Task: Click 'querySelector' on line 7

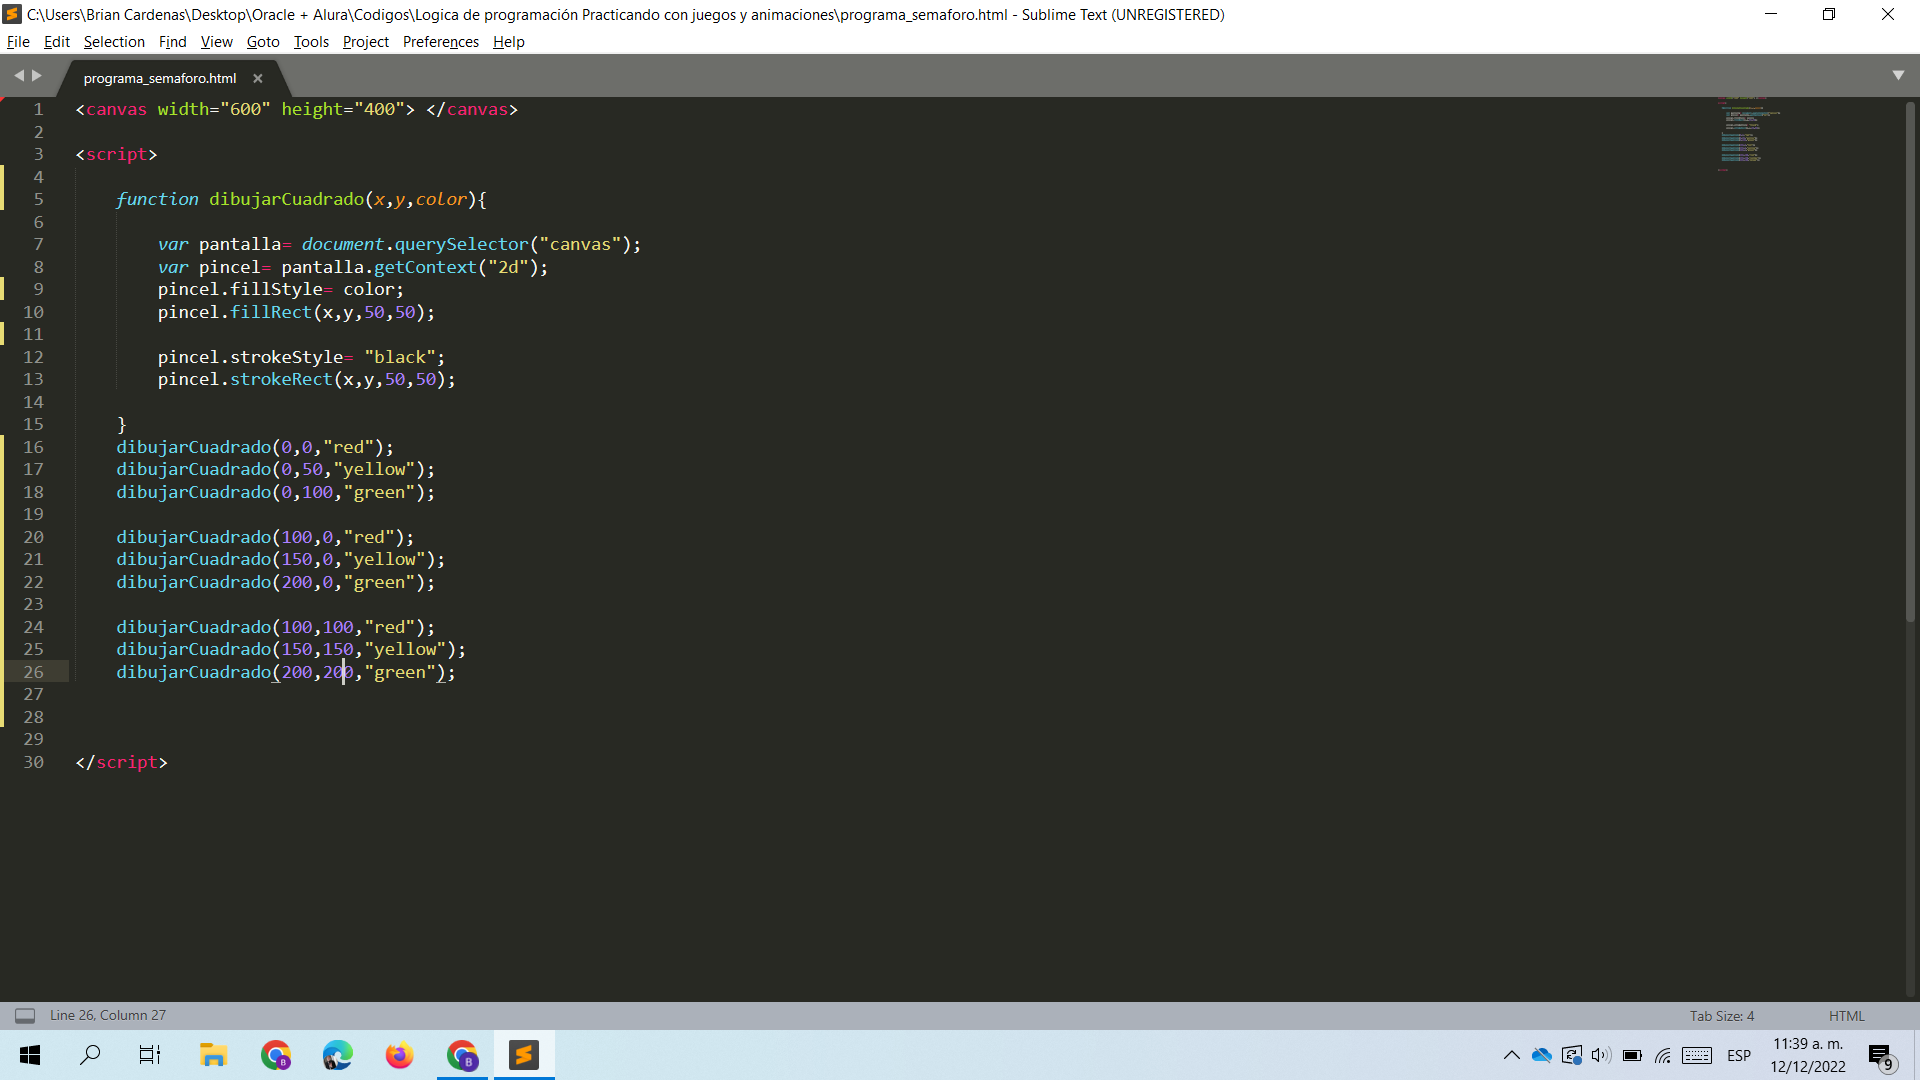Action: (x=461, y=244)
